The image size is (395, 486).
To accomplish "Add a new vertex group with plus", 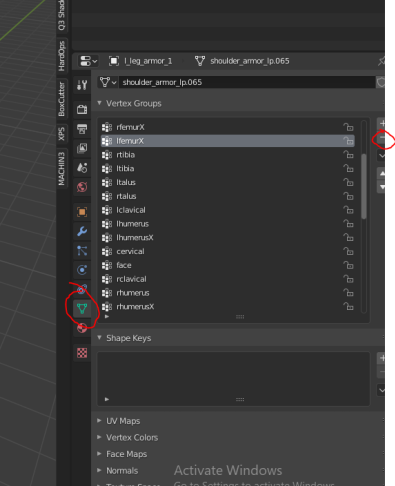I will tap(382, 123).
